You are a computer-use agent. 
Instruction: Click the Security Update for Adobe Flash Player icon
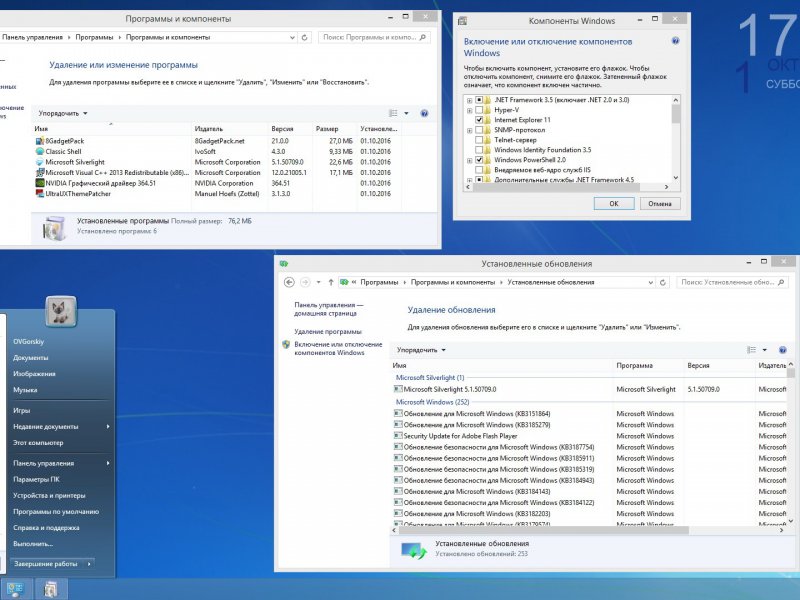tap(398, 436)
